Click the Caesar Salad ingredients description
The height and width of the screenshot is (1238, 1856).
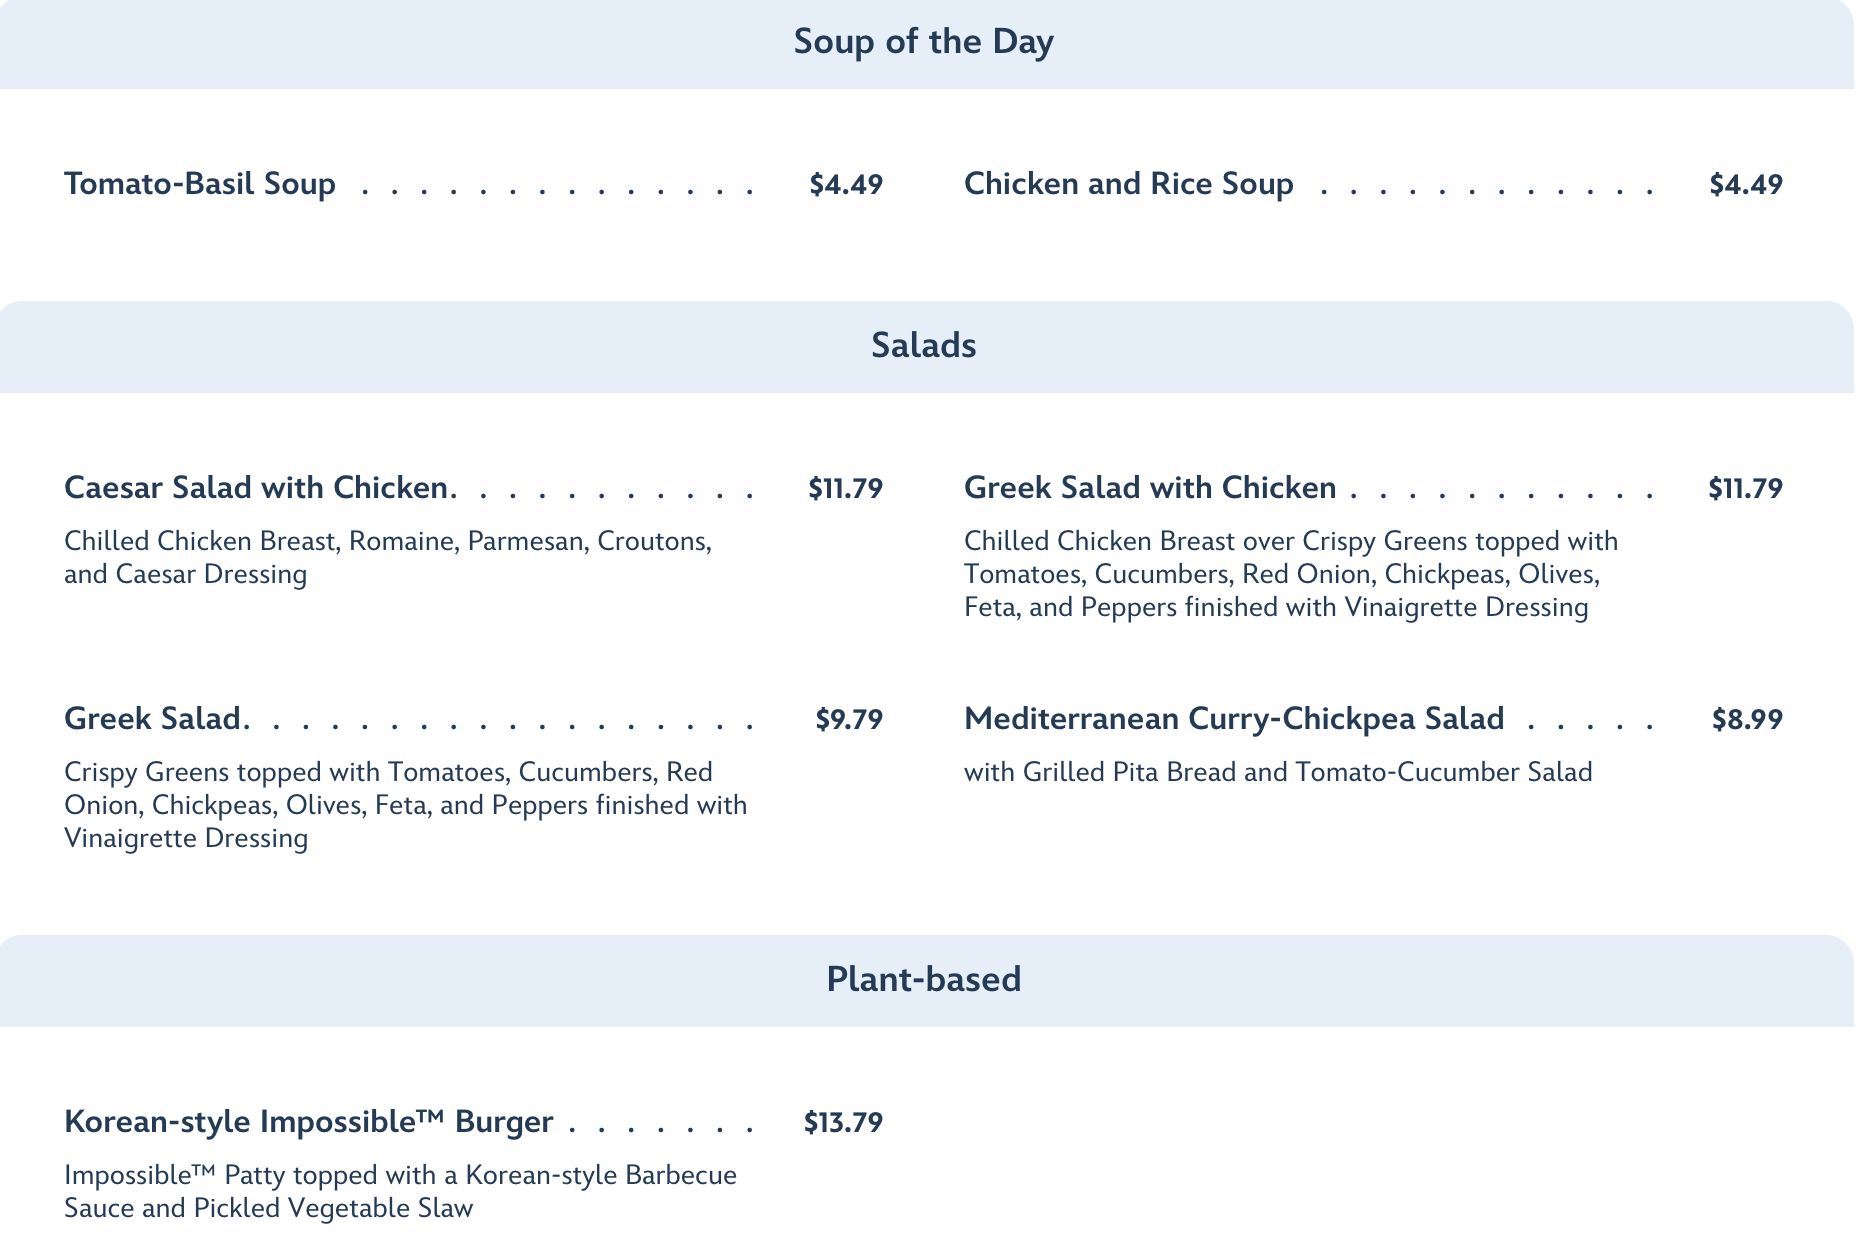[x=388, y=557]
